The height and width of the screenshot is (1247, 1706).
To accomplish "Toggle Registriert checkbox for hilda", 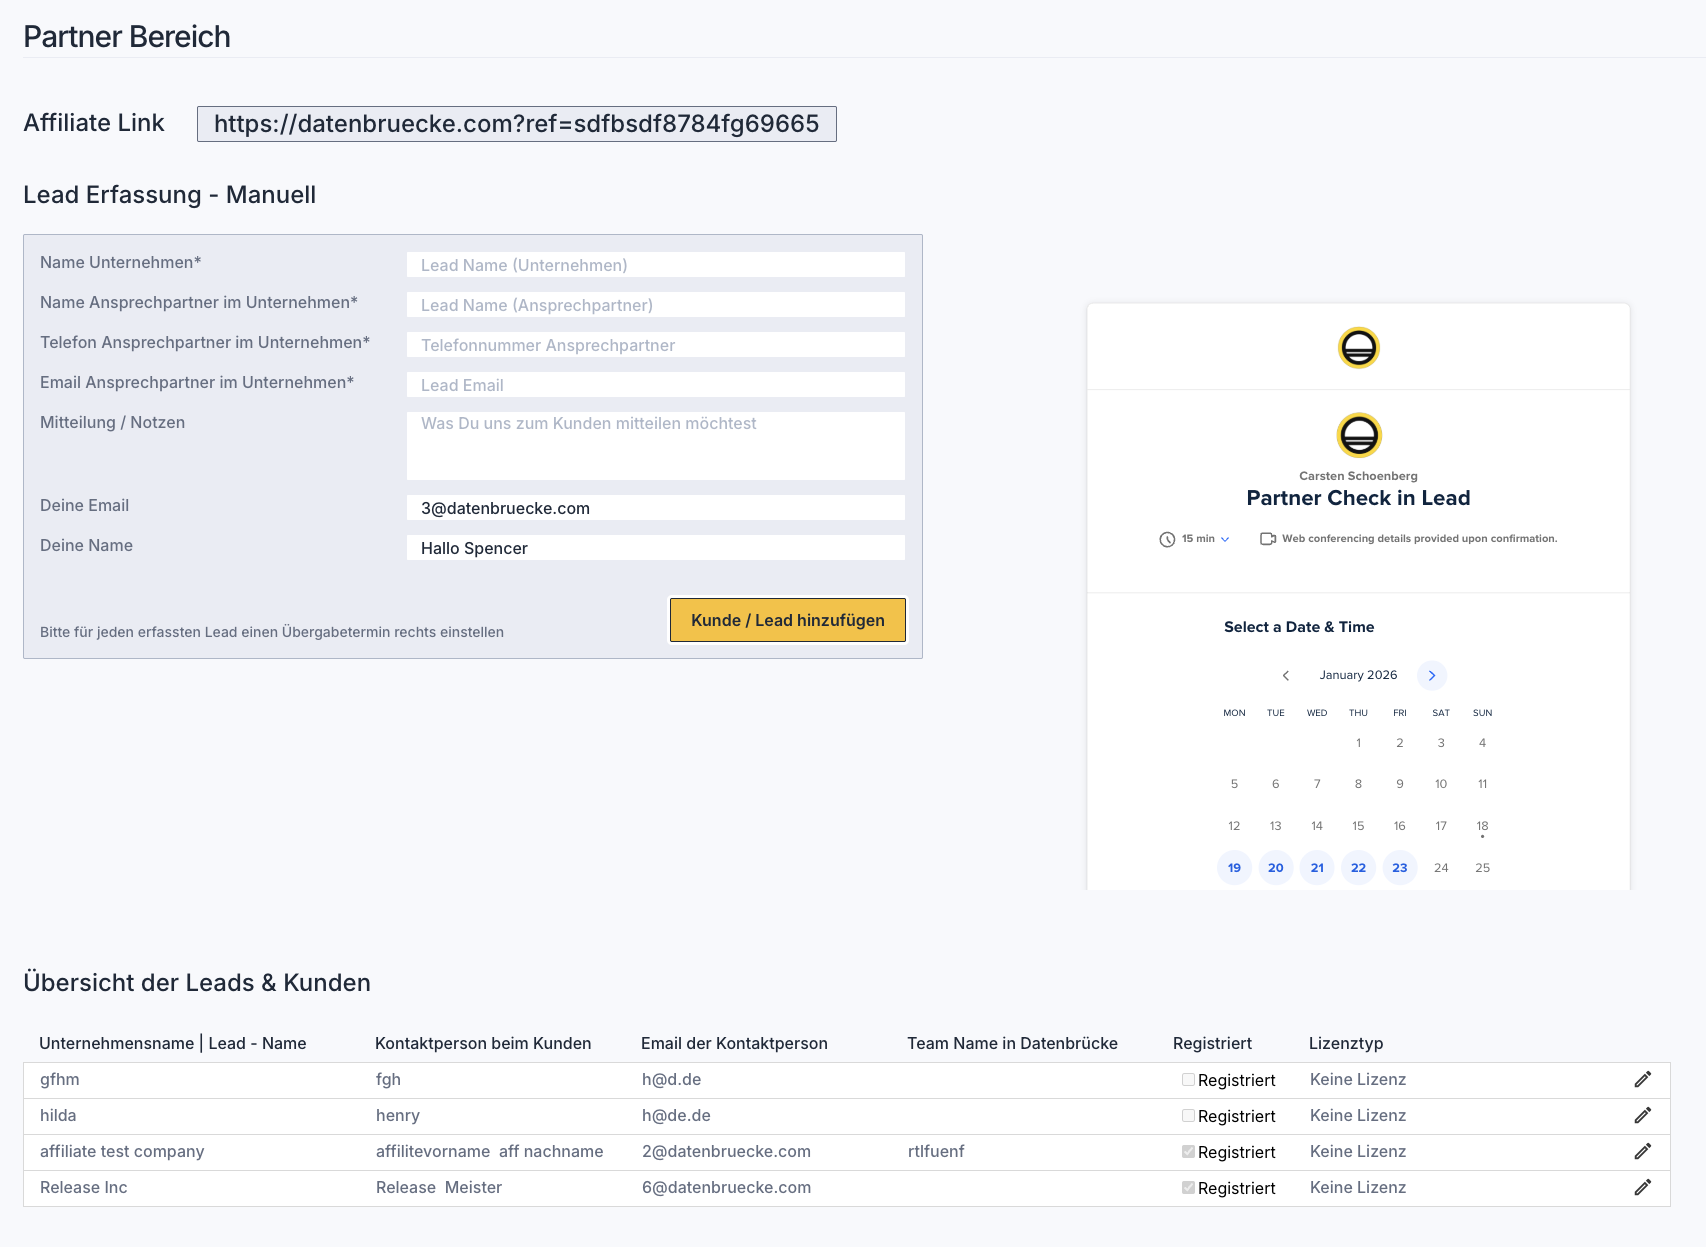I will tap(1188, 1116).
